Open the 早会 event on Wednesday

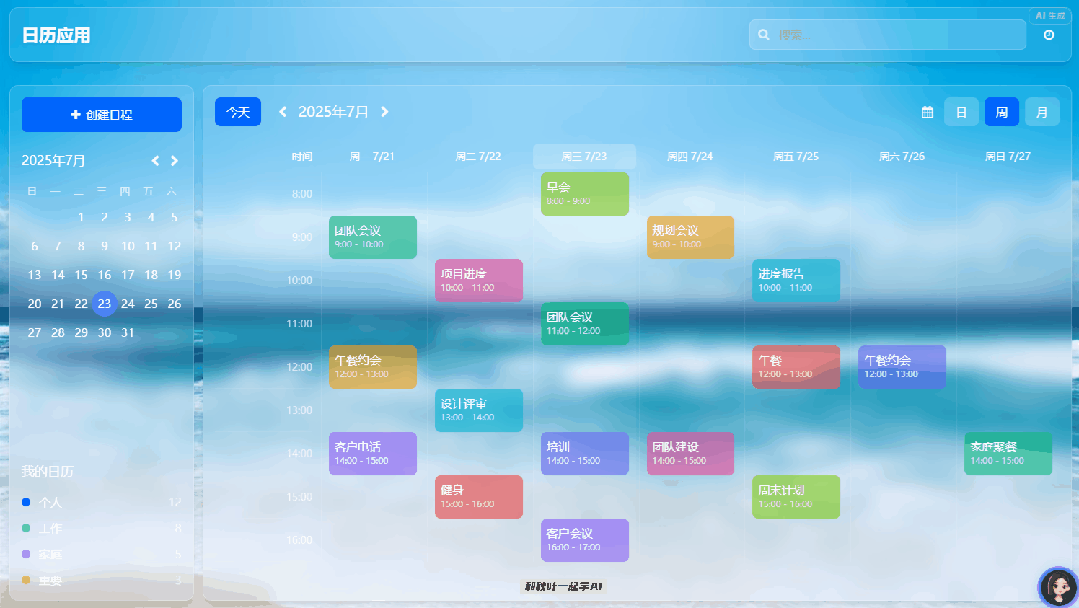pyautogui.click(x=585, y=193)
